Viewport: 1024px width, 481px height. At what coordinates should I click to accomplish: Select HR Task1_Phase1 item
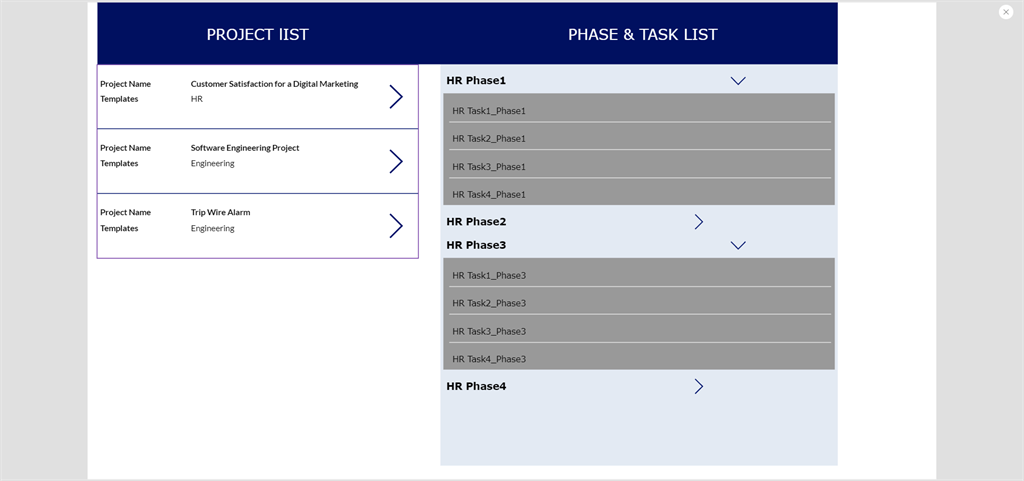[x=489, y=111]
